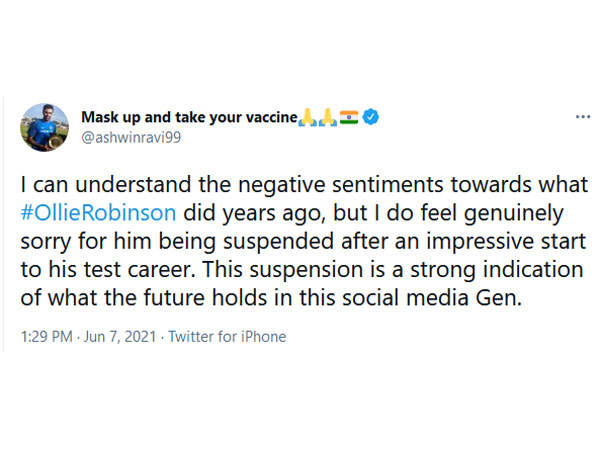Screen dimensions: 600x450
Task: Click the blue verified badge
Action: [x=371, y=118]
